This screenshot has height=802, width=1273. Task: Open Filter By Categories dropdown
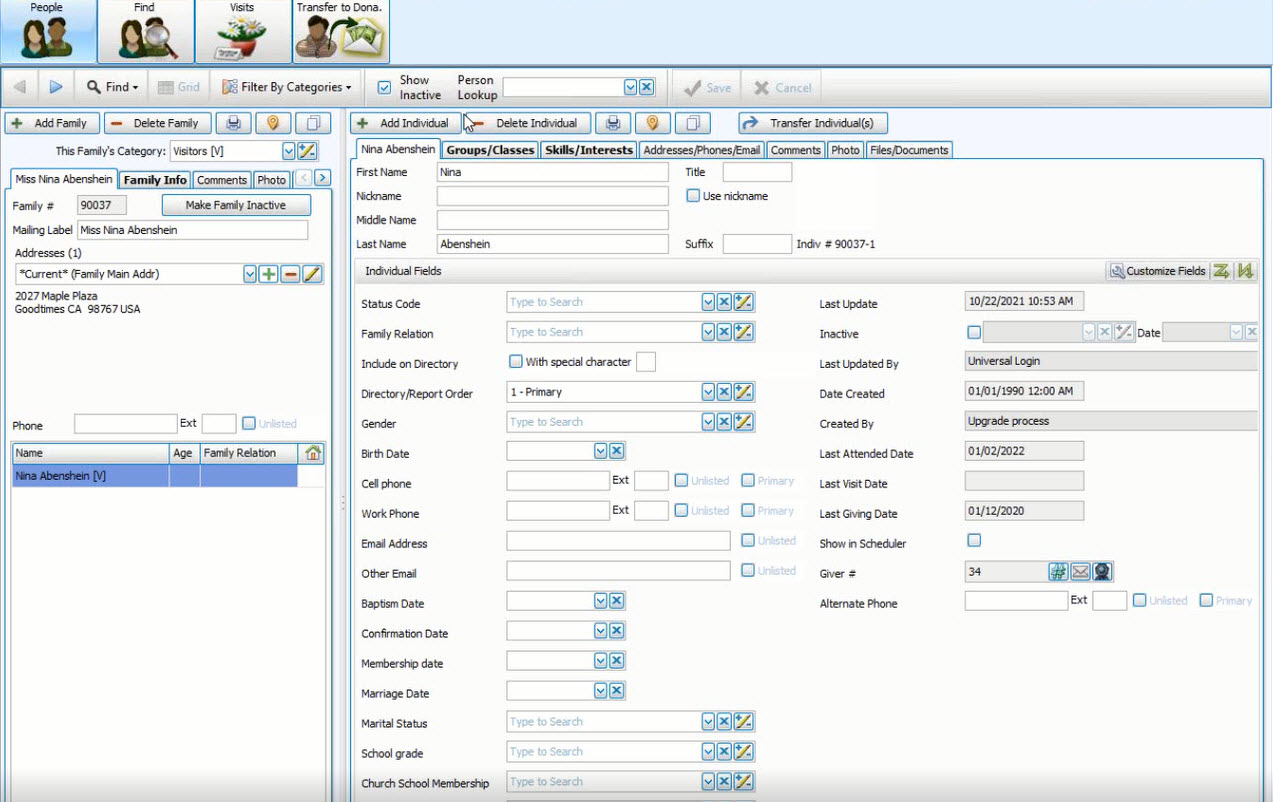point(287,87)
